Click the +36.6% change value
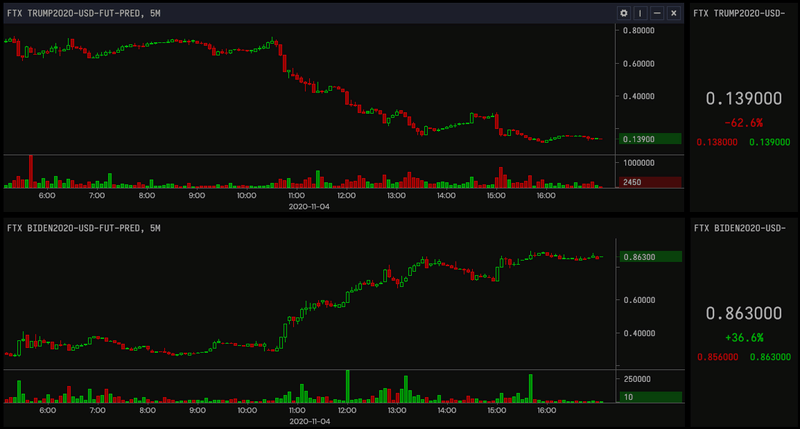The image size is (800, 429). point(744,338)
